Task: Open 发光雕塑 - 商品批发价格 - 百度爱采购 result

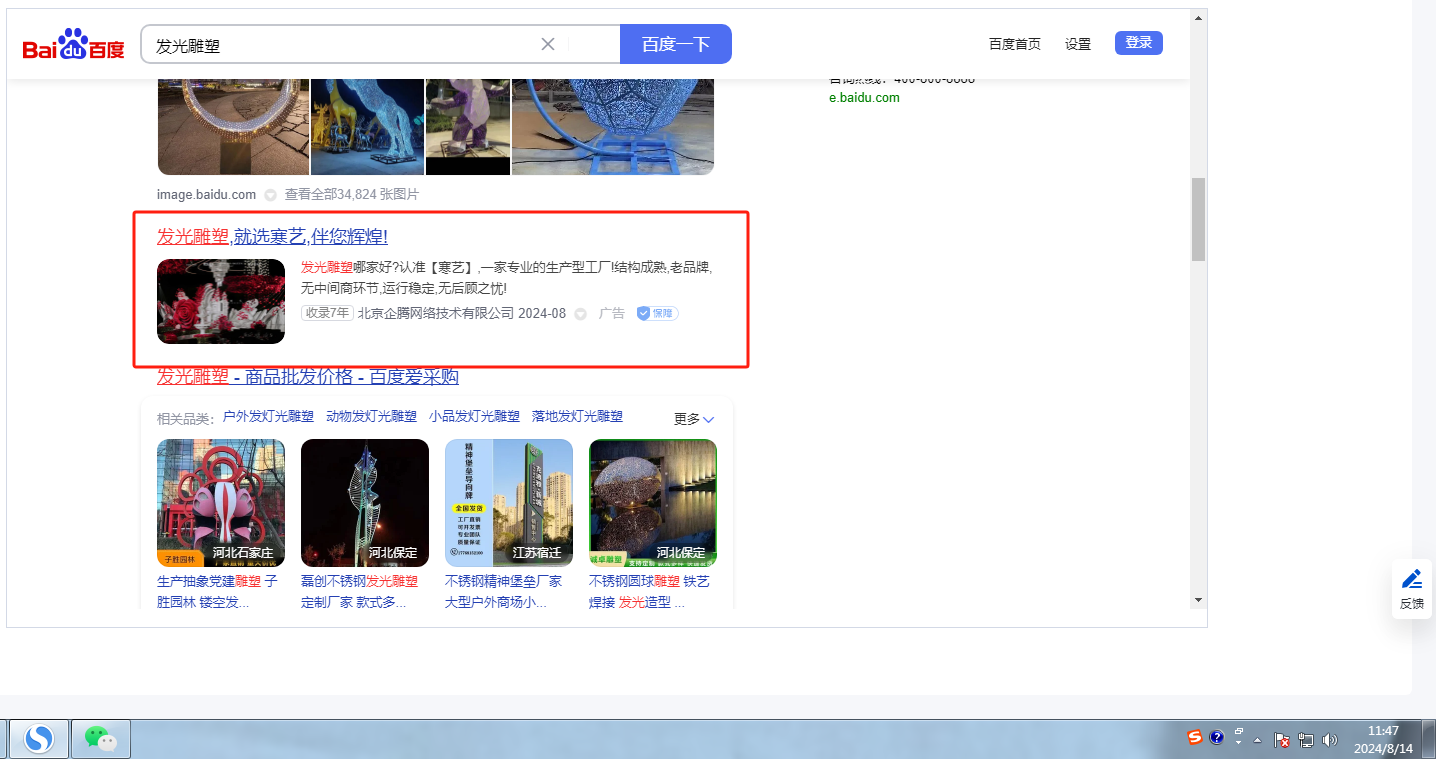Action: 308,376
